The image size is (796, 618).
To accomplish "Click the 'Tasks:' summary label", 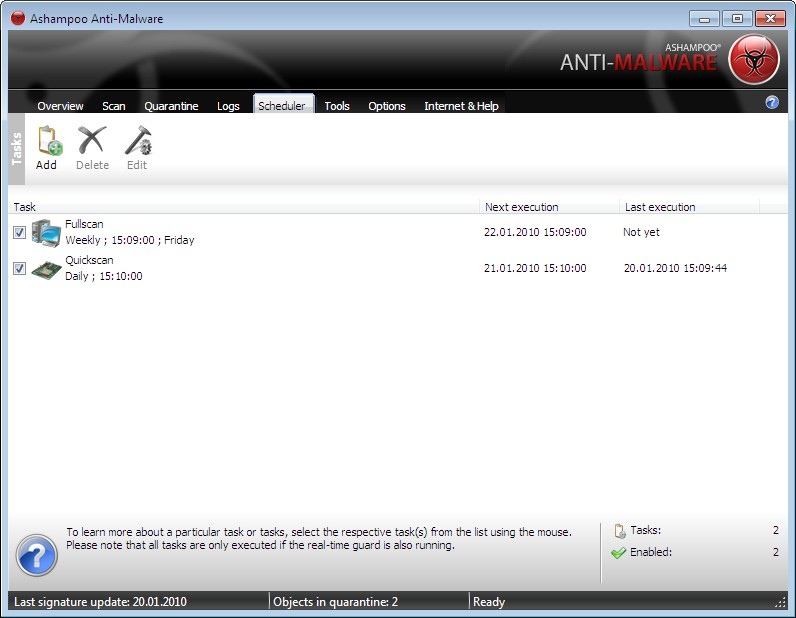I will 646,530.
